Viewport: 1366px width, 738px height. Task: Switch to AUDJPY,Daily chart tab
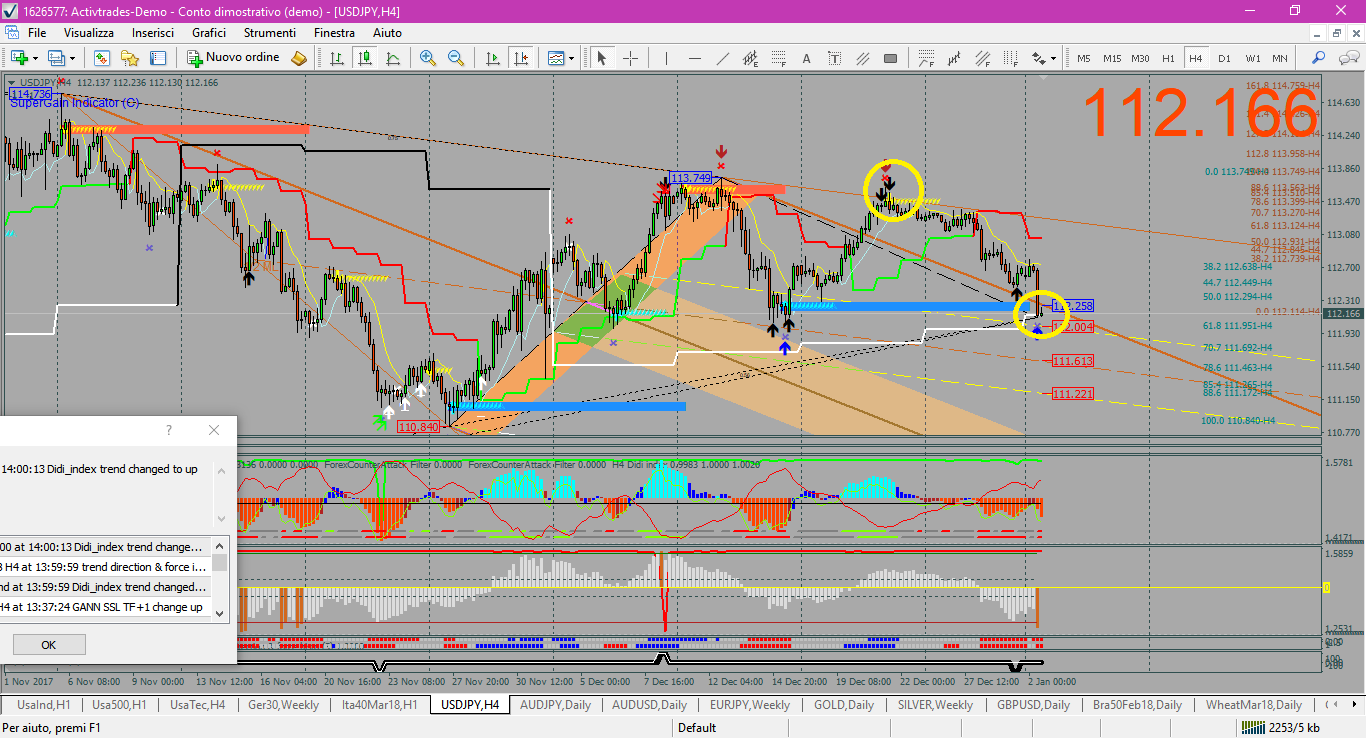click(555, 705)
